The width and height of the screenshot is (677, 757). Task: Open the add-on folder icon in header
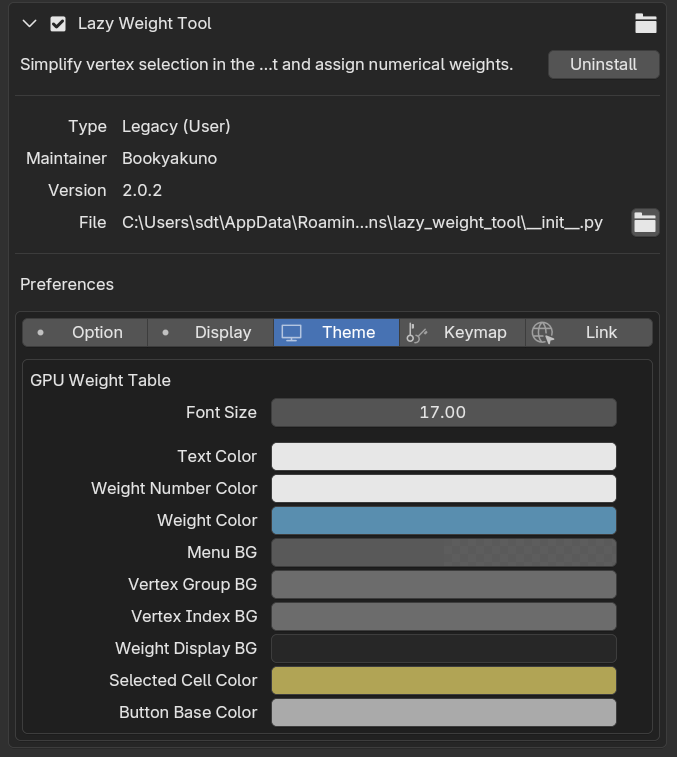pyautogui.click(x=645, y=24)
